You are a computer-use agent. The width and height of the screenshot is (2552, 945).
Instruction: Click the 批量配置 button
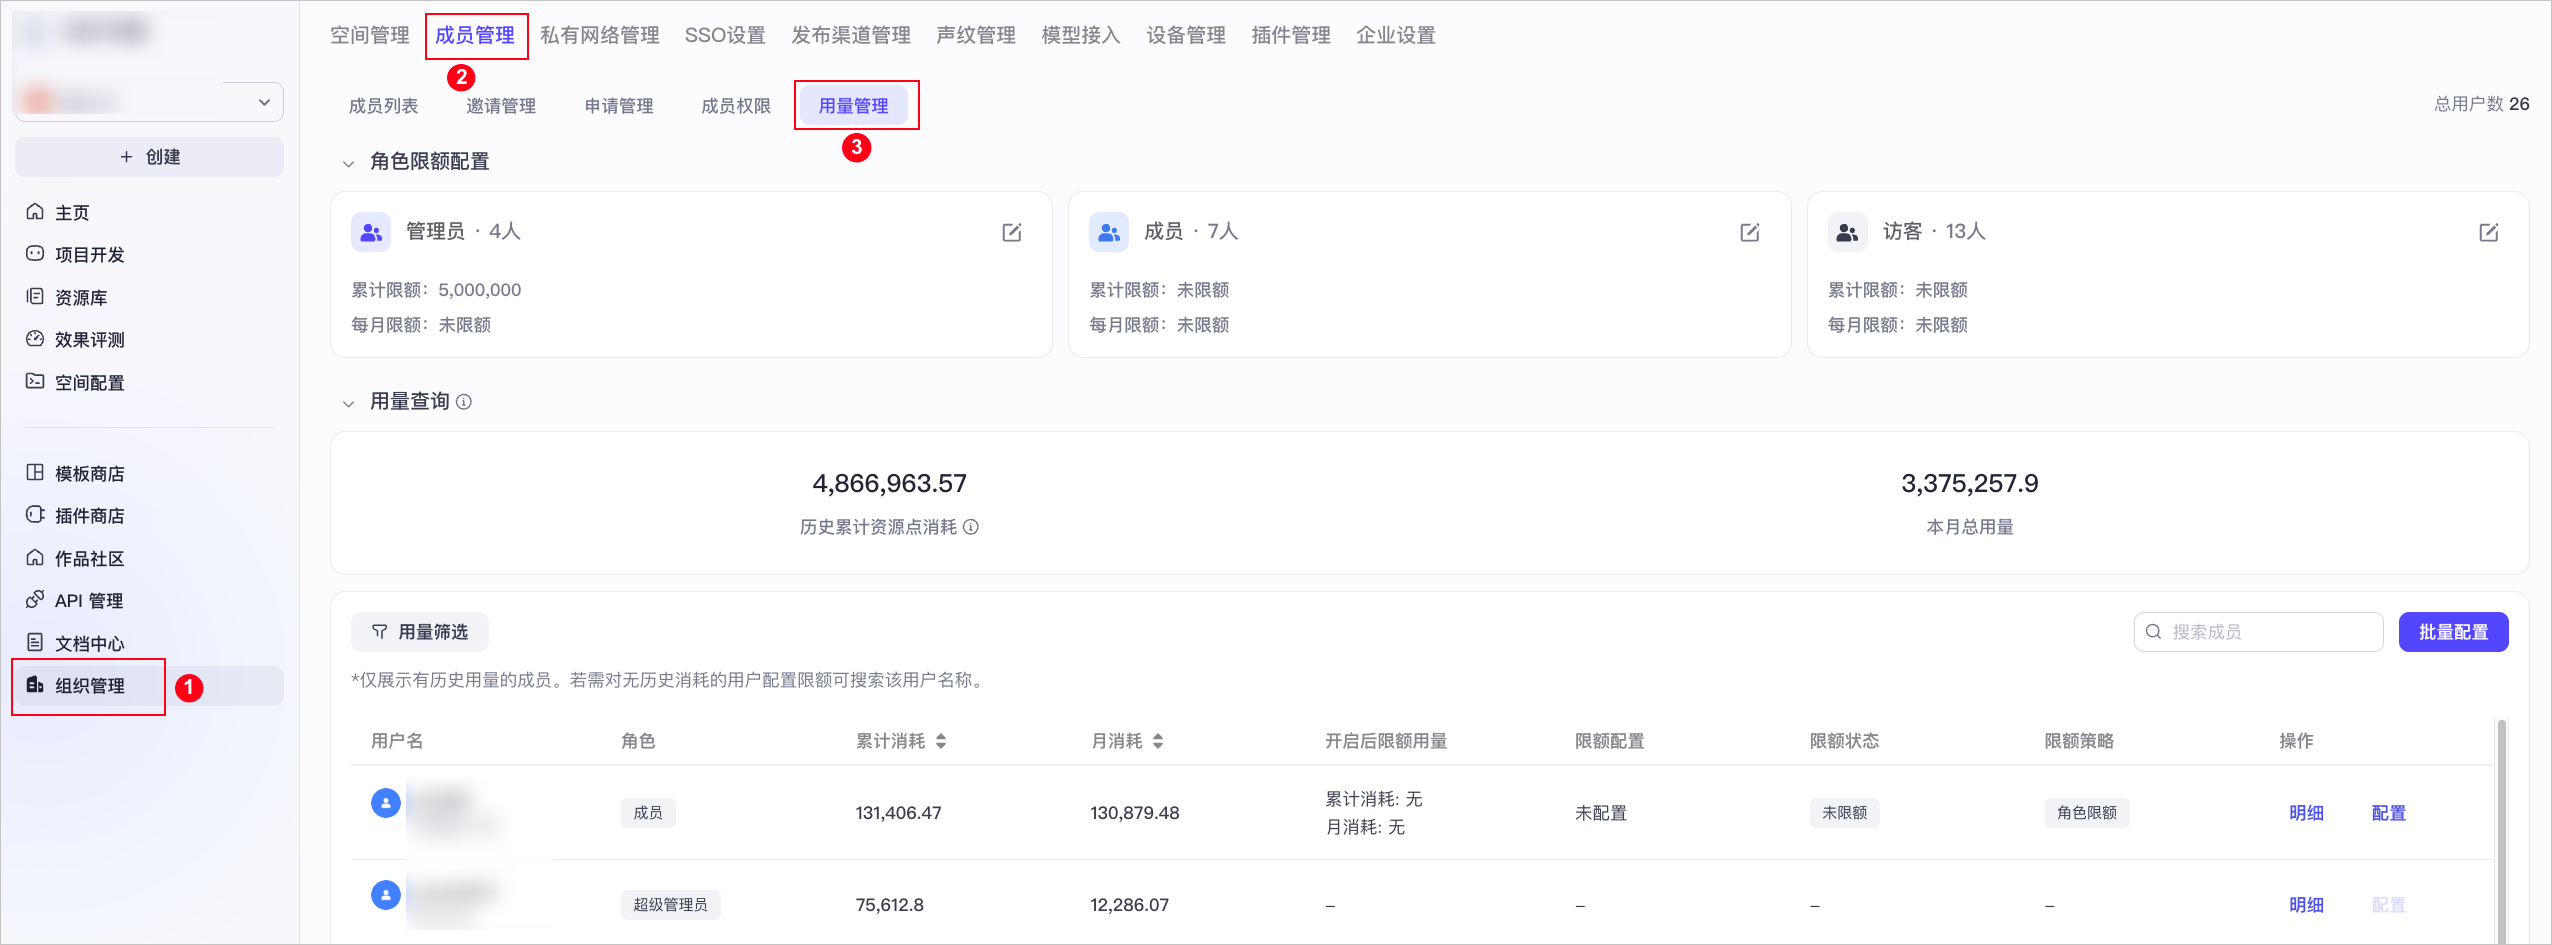point(2452,632)
